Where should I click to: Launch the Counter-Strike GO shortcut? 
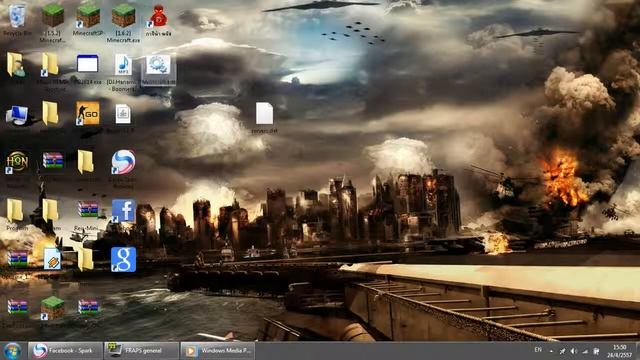coord(88,113)
